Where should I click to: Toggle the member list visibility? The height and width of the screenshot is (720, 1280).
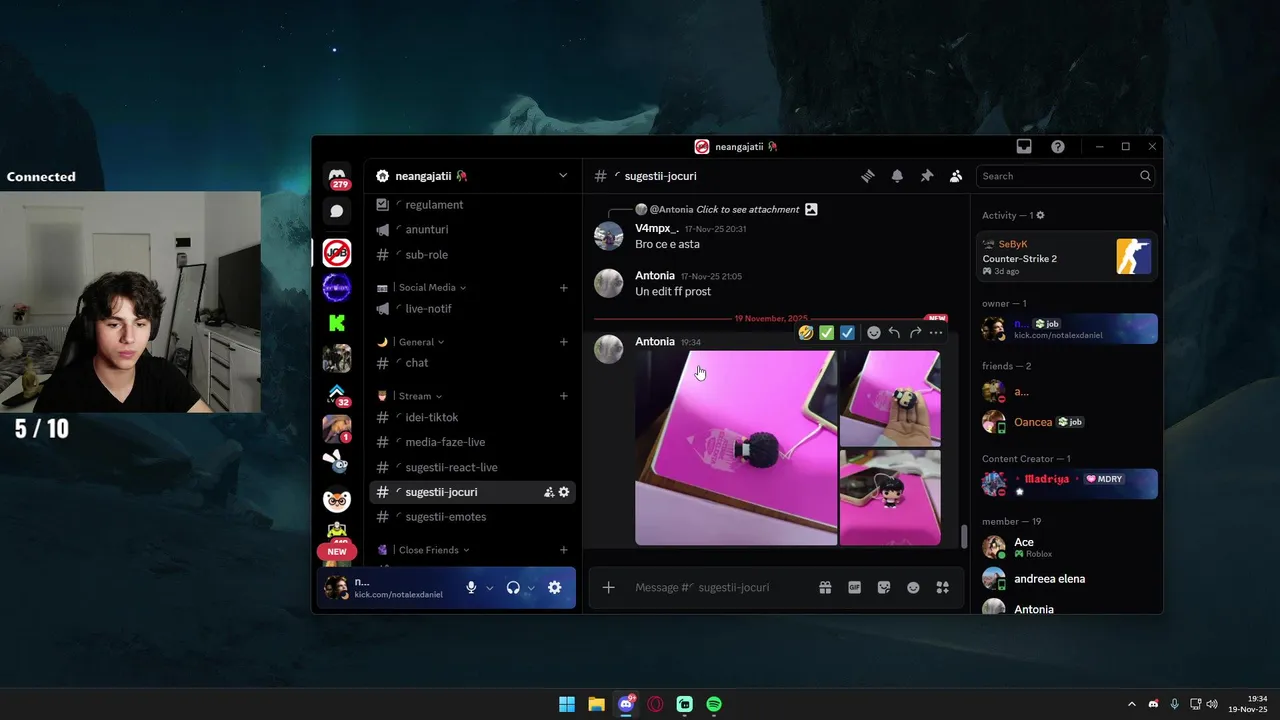(956, 176)
